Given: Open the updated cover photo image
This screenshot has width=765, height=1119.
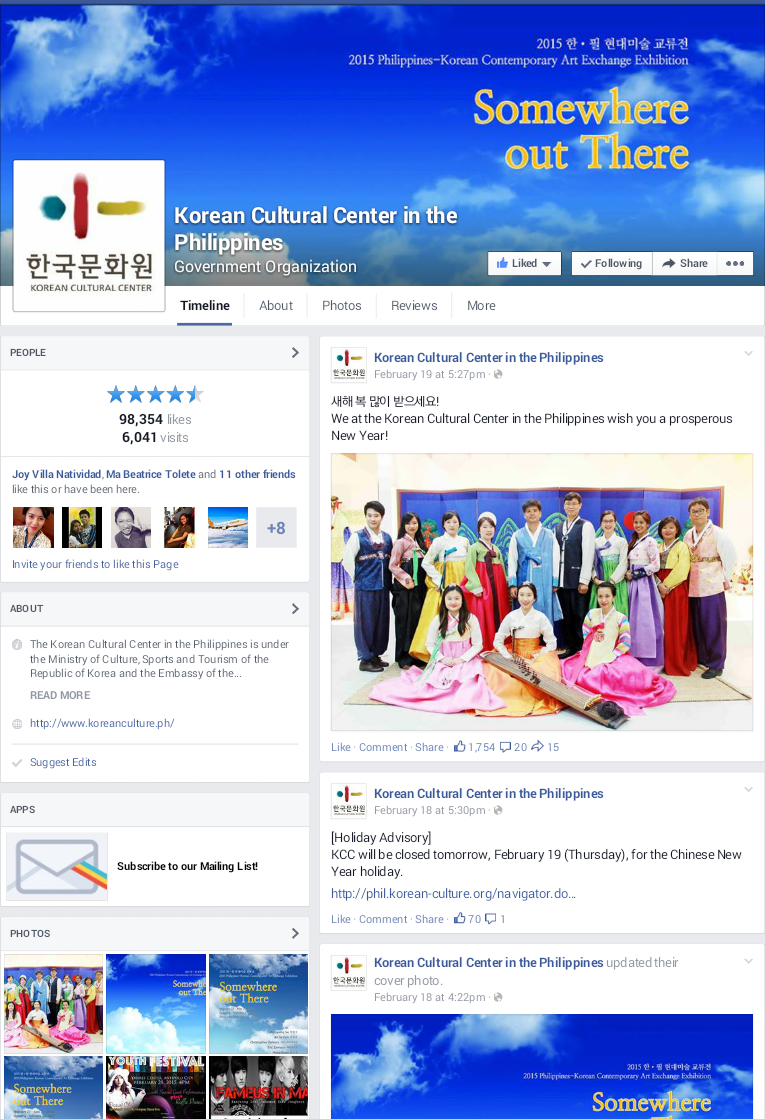Looking at the screenshot, I should 542,1066.
